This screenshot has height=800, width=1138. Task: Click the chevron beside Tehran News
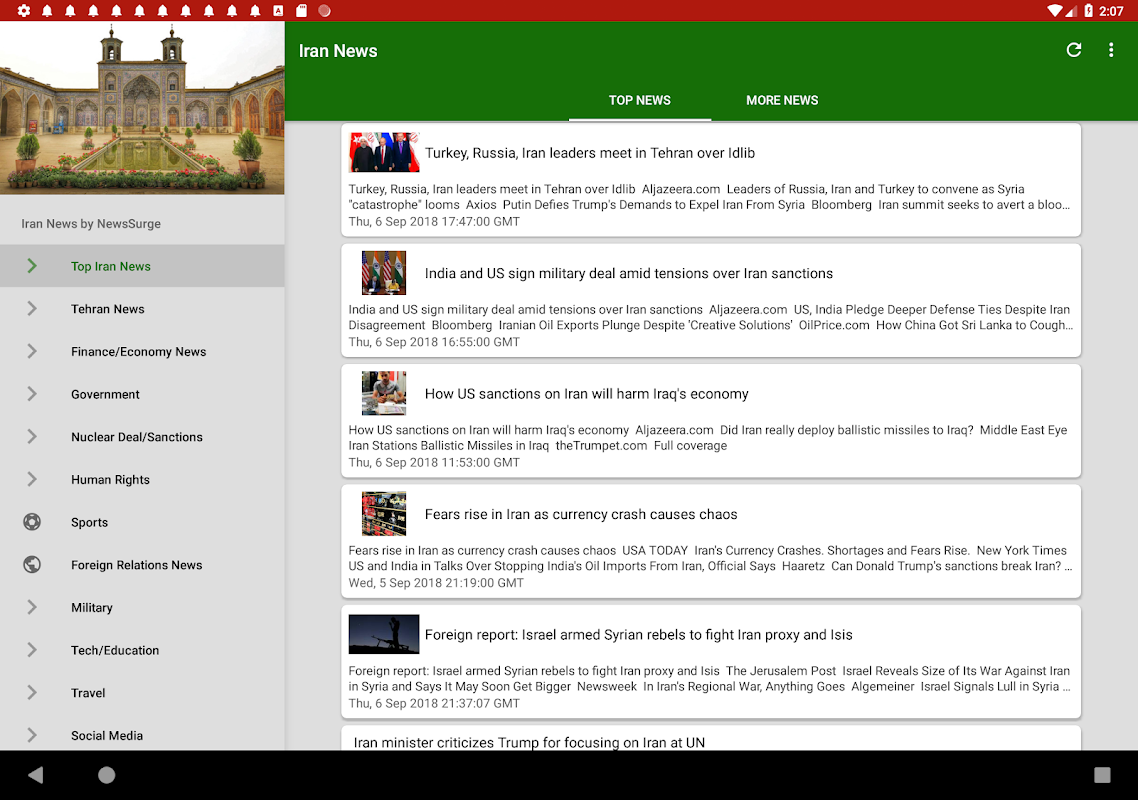point(32,309)
